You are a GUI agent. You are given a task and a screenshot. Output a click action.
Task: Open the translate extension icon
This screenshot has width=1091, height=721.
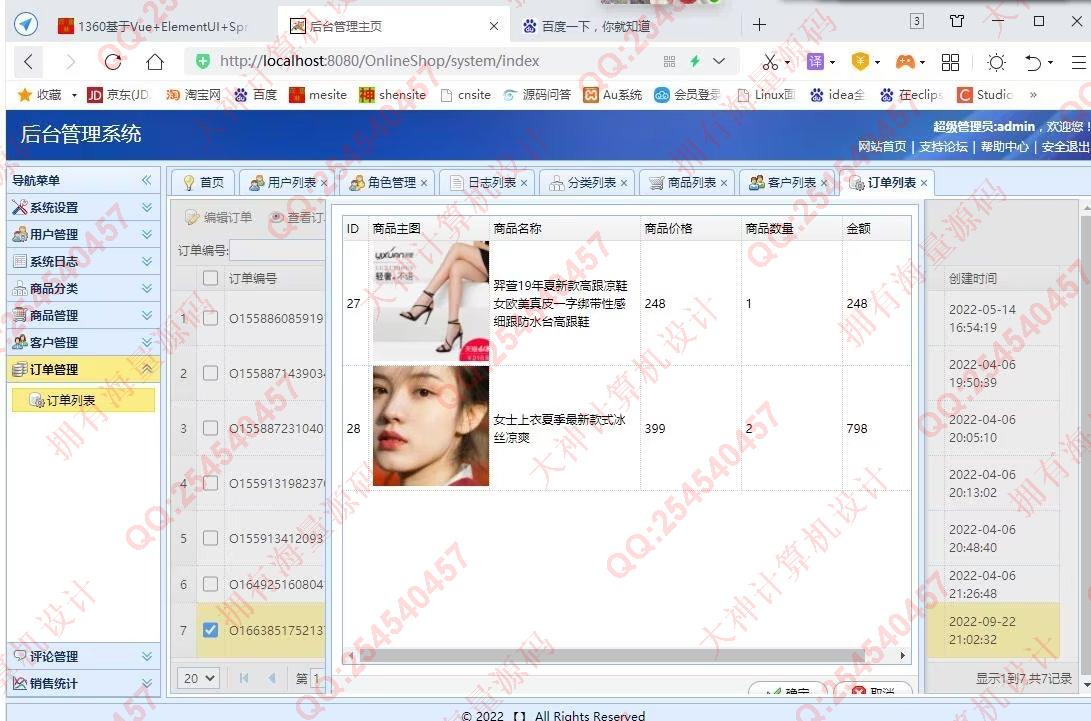[x=815, y=61]
